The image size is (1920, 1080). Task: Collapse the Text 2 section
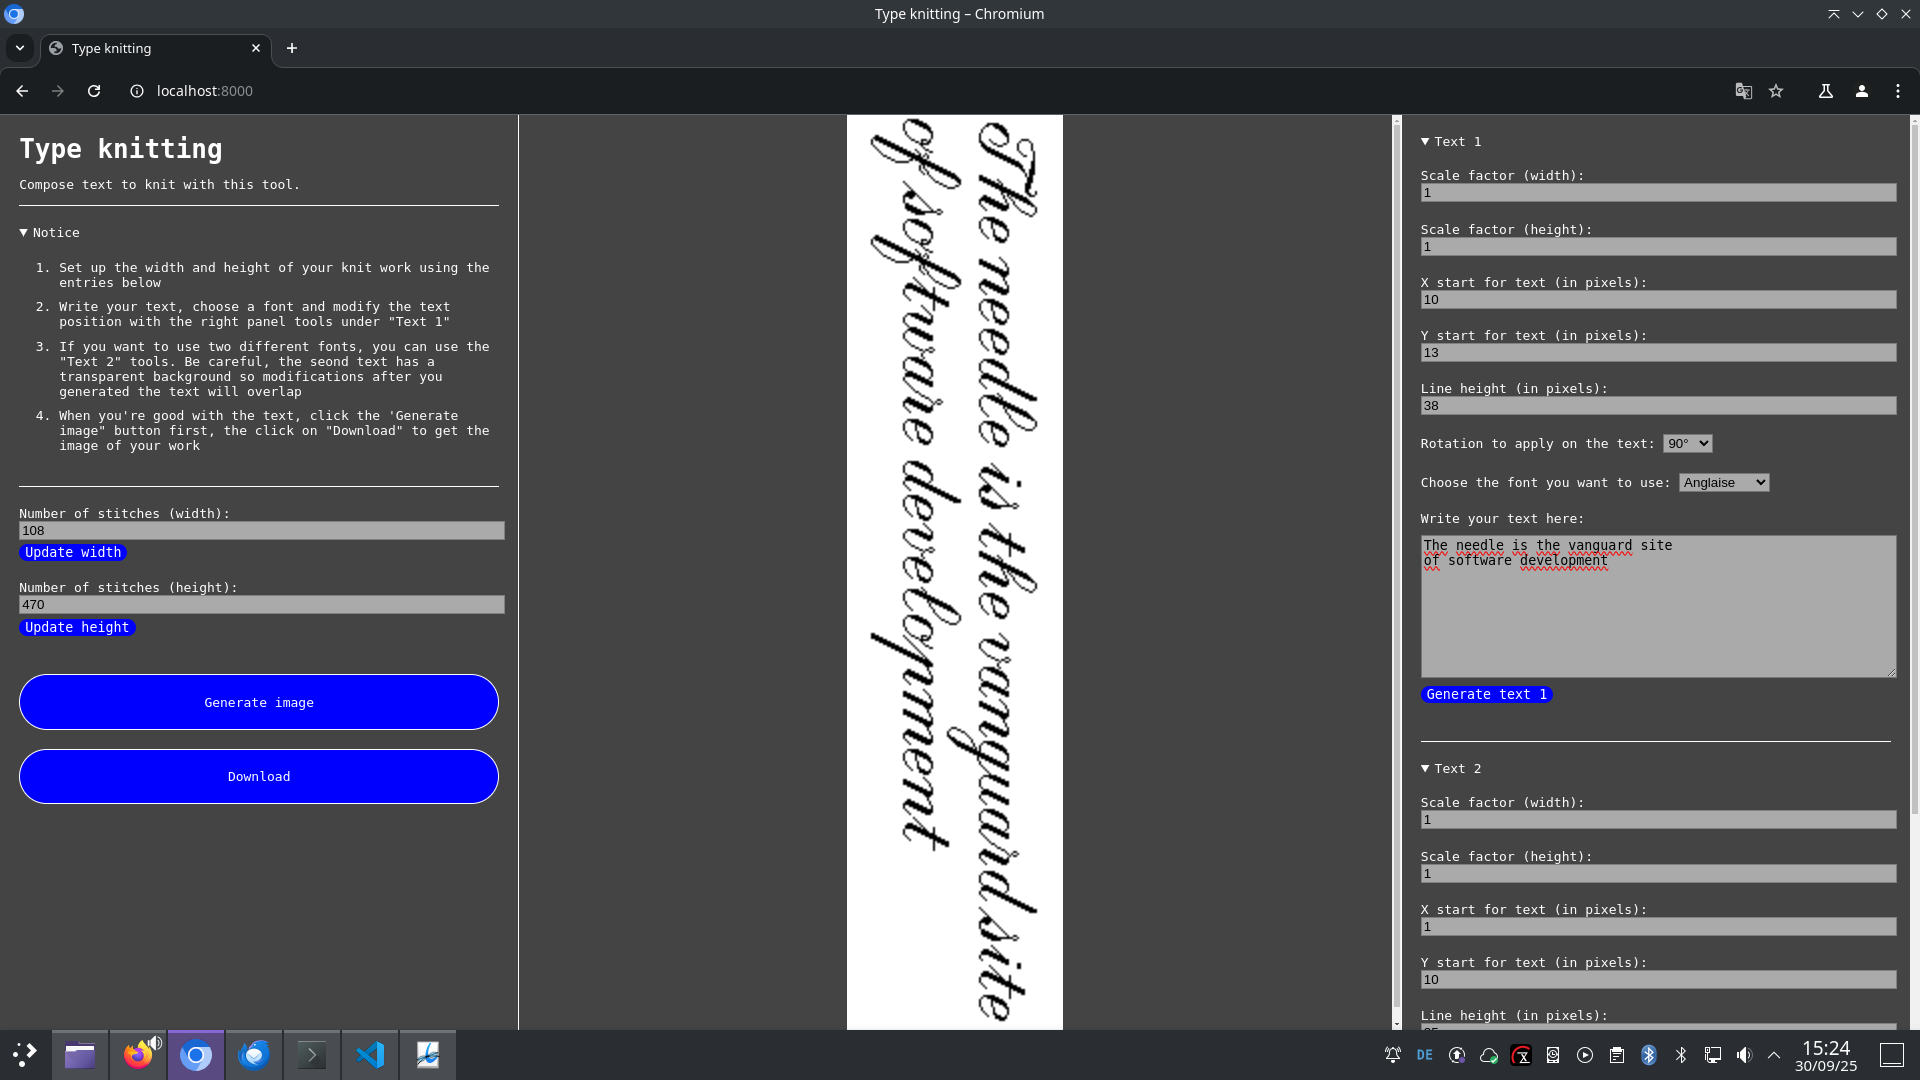[1450, 769]
